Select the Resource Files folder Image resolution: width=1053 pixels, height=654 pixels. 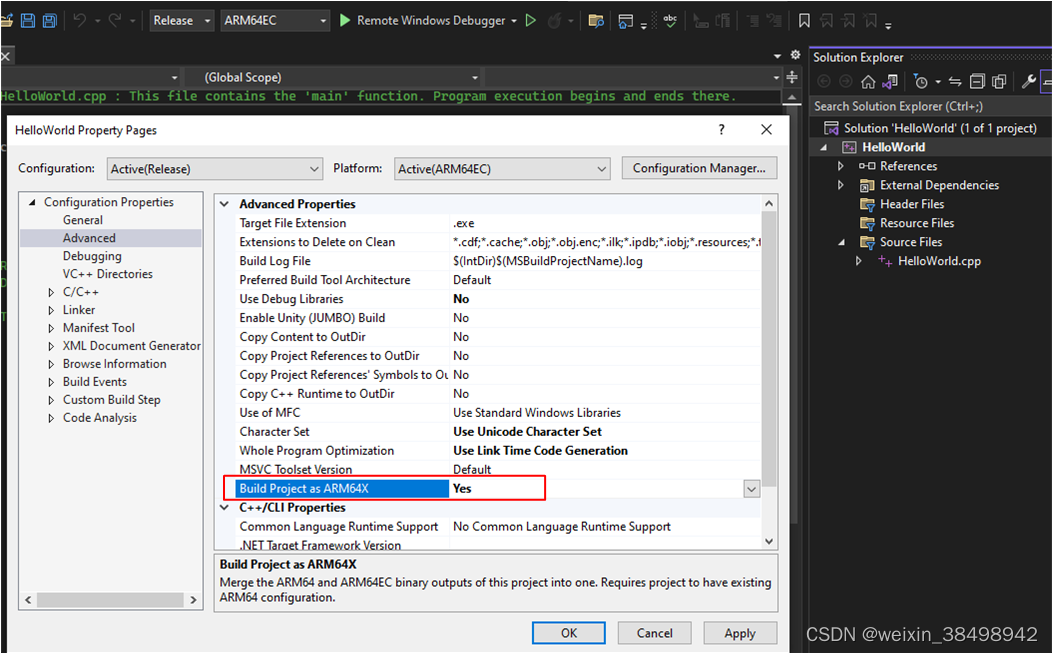[x=917, y=223]
